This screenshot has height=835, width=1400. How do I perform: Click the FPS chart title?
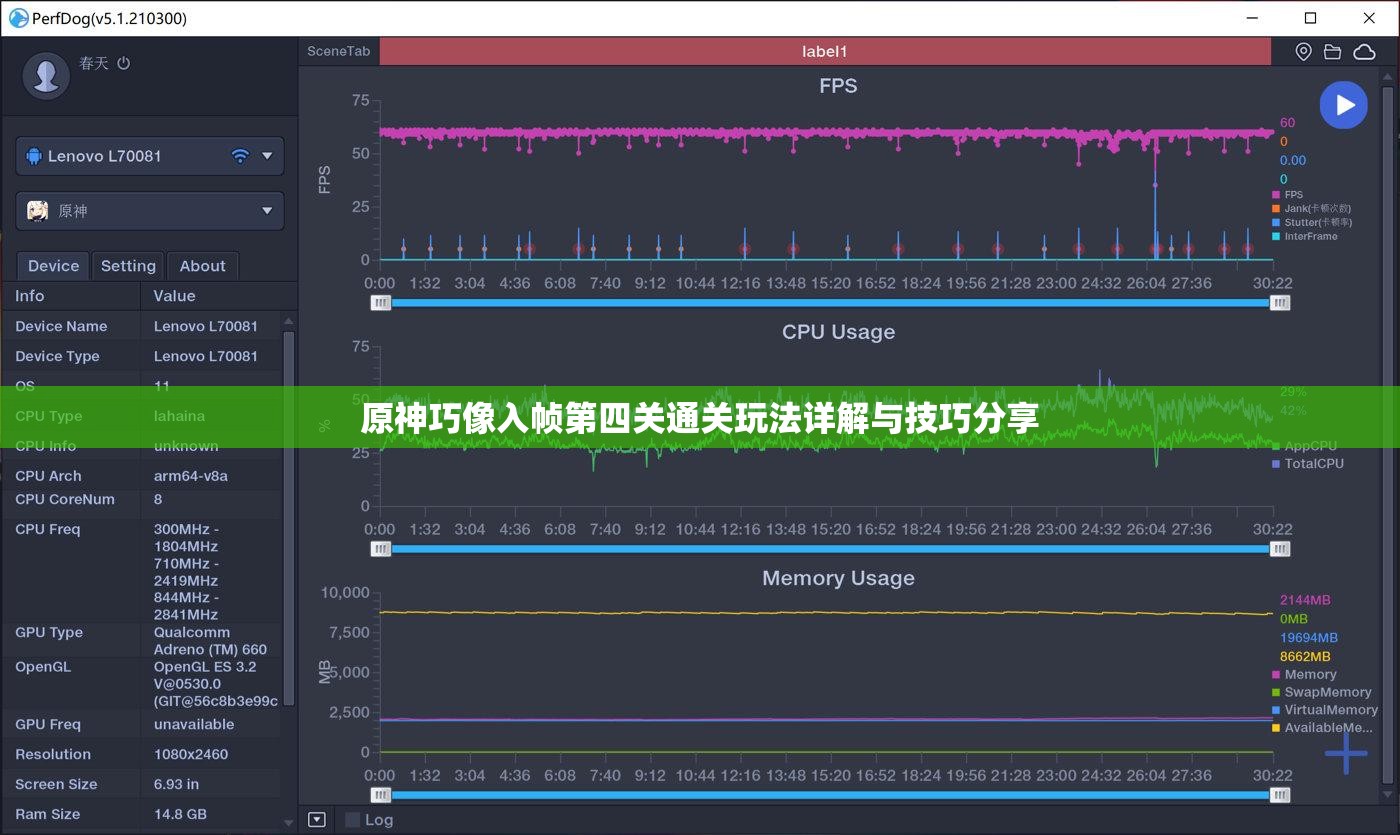838,86
